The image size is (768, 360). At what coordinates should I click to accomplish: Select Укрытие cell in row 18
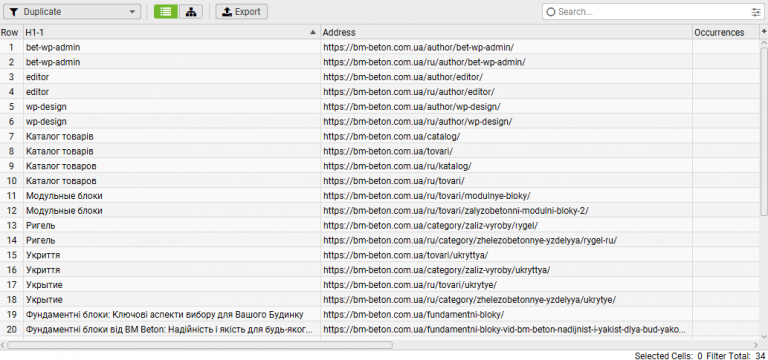click(171, 299)
